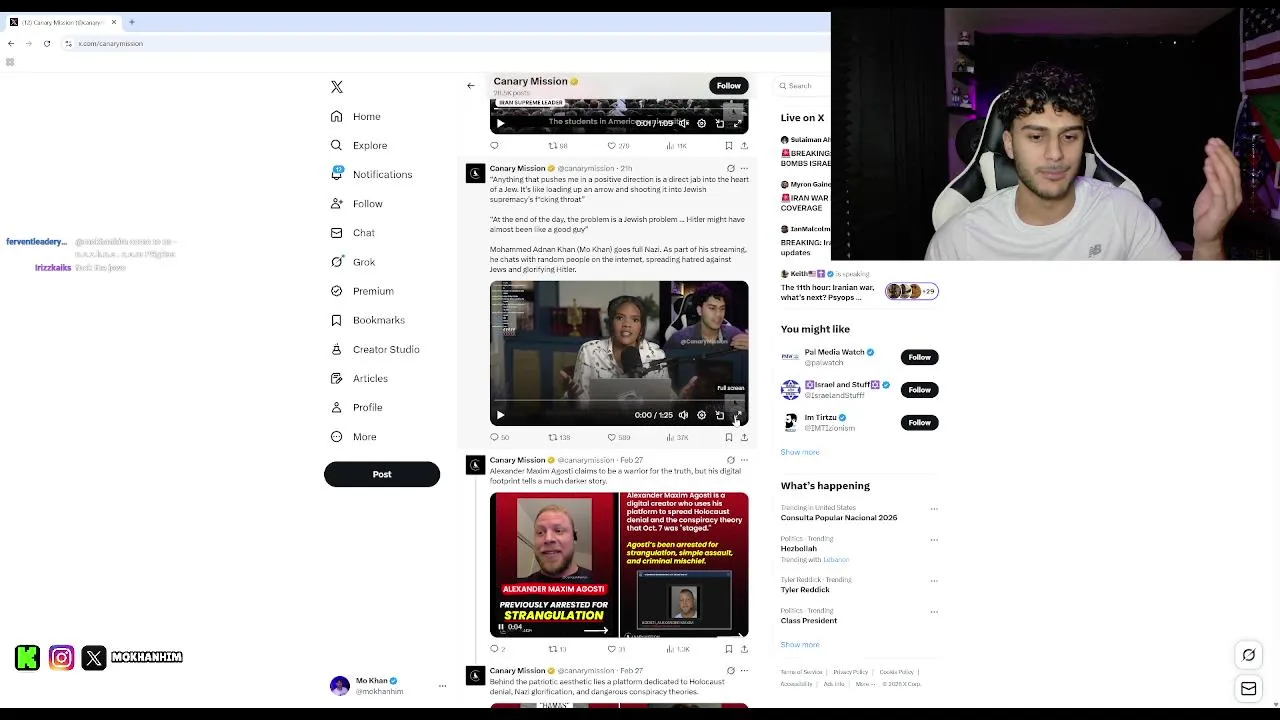Screen dimensions: 1280x720
Task: Open options for Consulta Popular Nacional 2026 trend
Action: point(934,509)
